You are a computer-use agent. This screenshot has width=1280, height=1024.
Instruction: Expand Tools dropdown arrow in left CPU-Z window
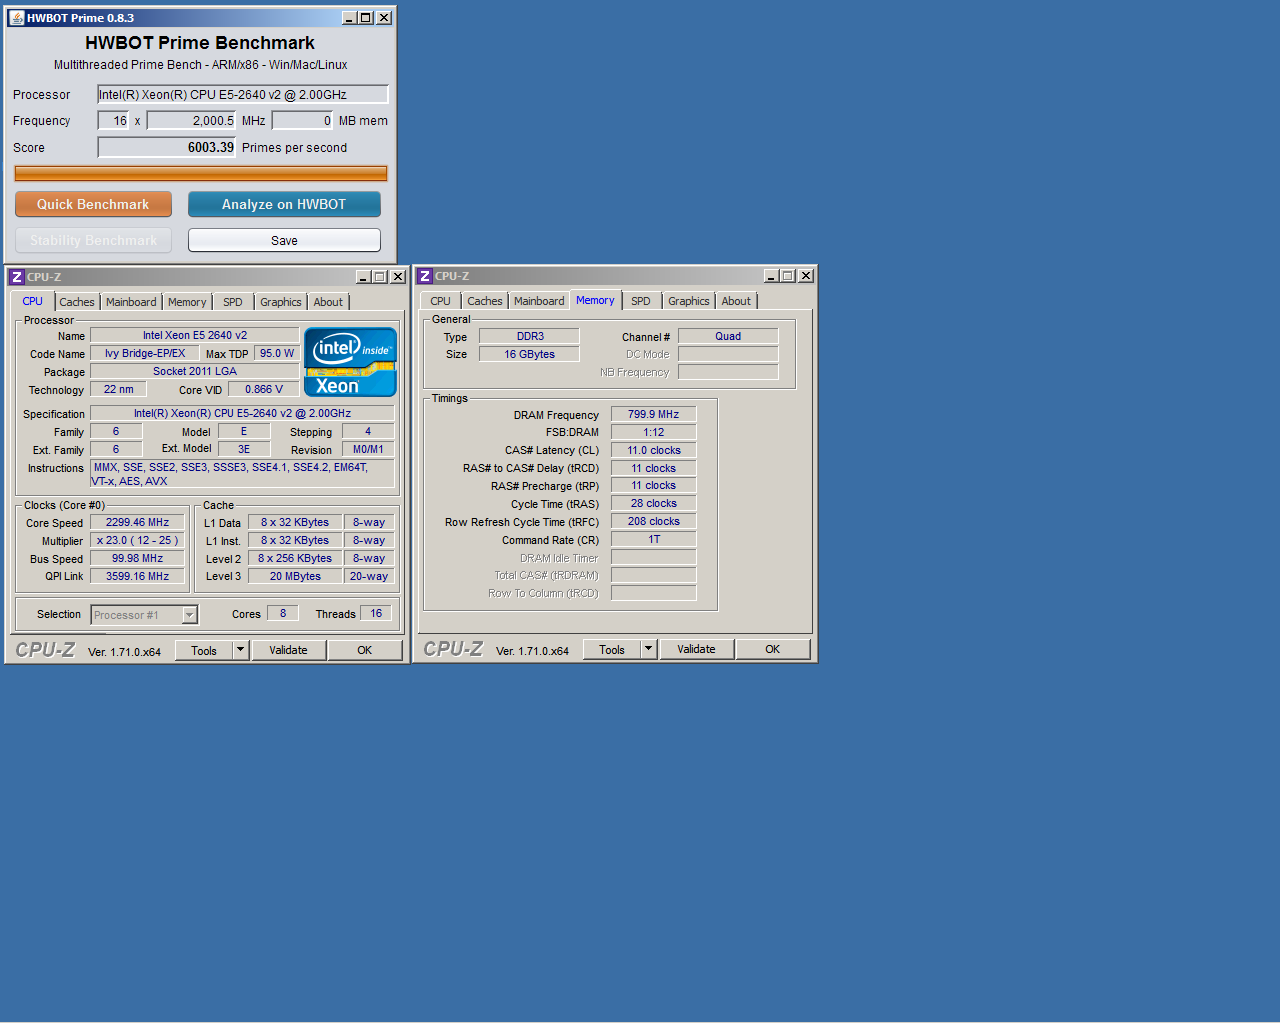coord(240,650)
